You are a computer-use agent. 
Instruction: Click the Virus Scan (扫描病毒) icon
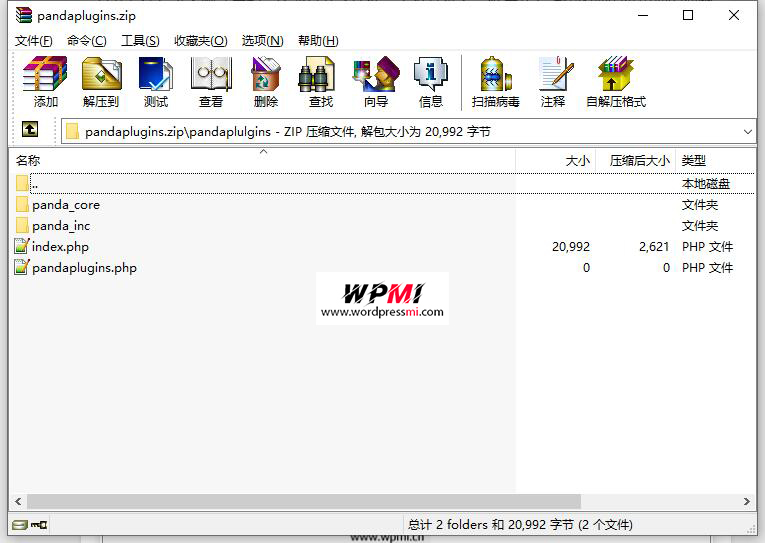(x=496, y=81)
